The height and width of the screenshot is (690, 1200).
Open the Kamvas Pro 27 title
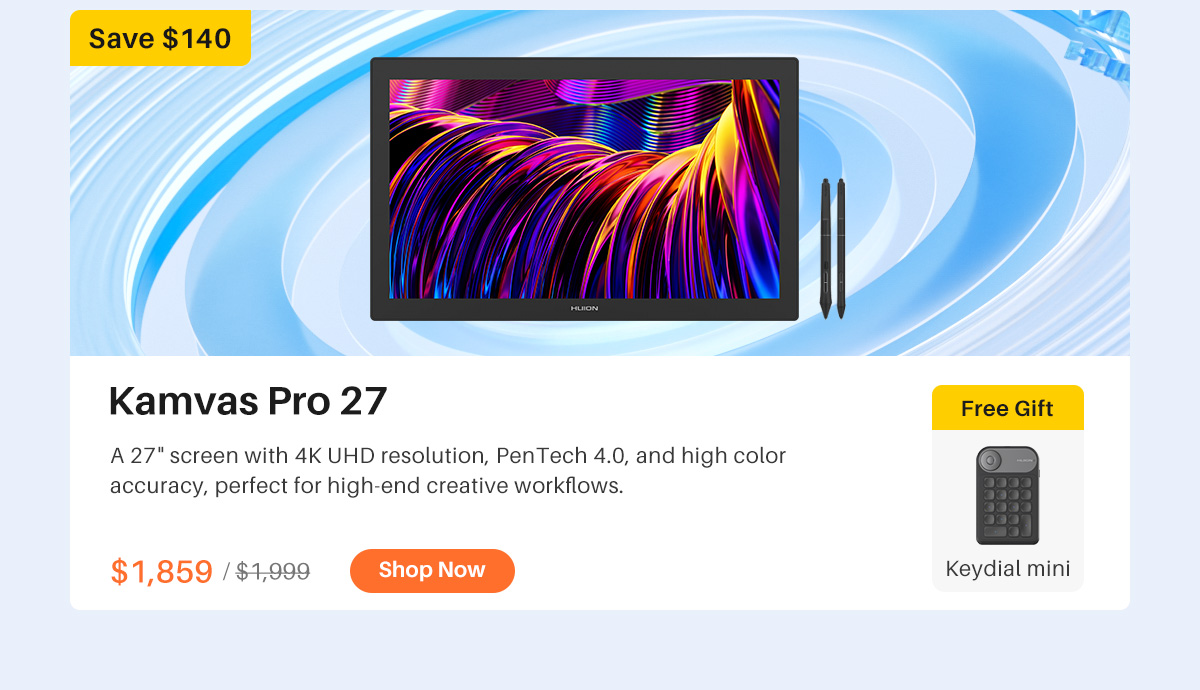(x=248, y=401)
